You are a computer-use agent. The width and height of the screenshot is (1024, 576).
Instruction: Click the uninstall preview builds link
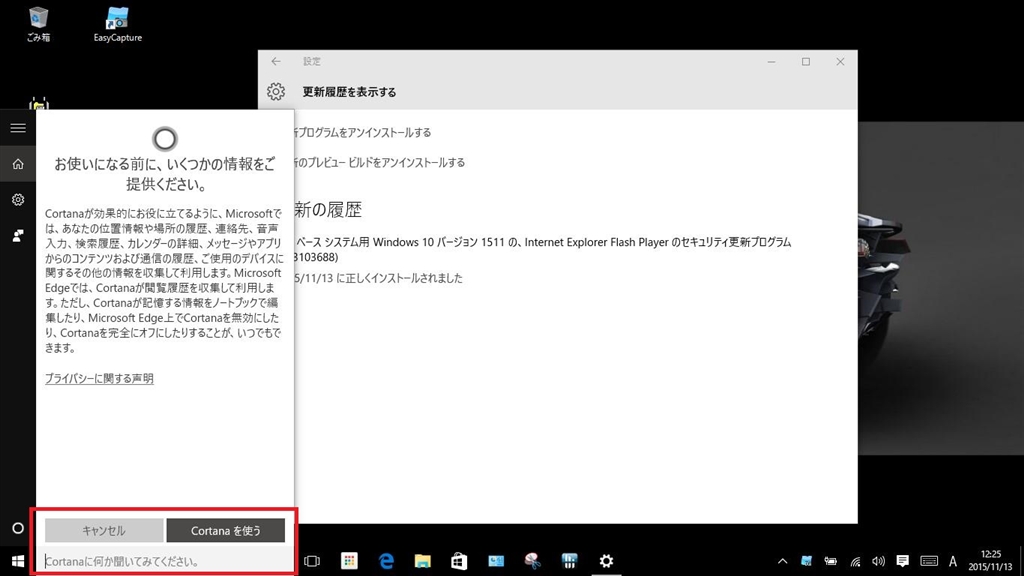click(x=379, y=163)
